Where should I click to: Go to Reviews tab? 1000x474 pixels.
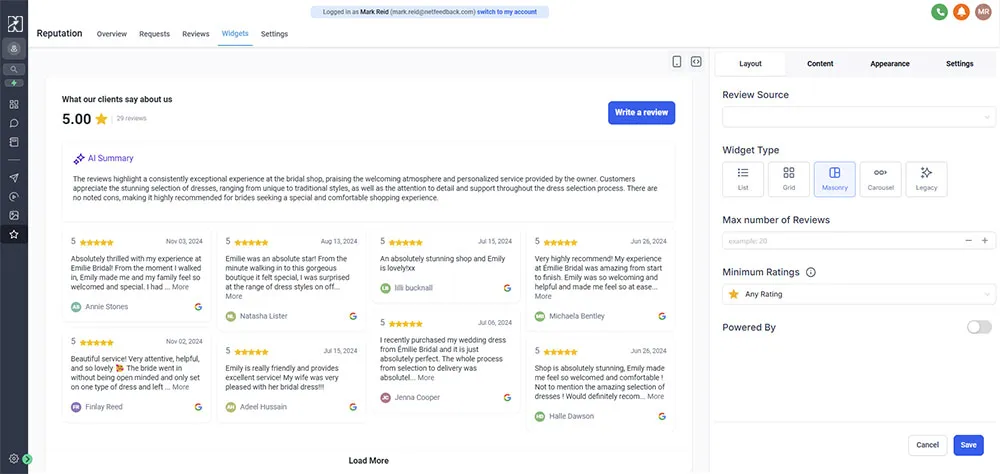tap(196, 34)
